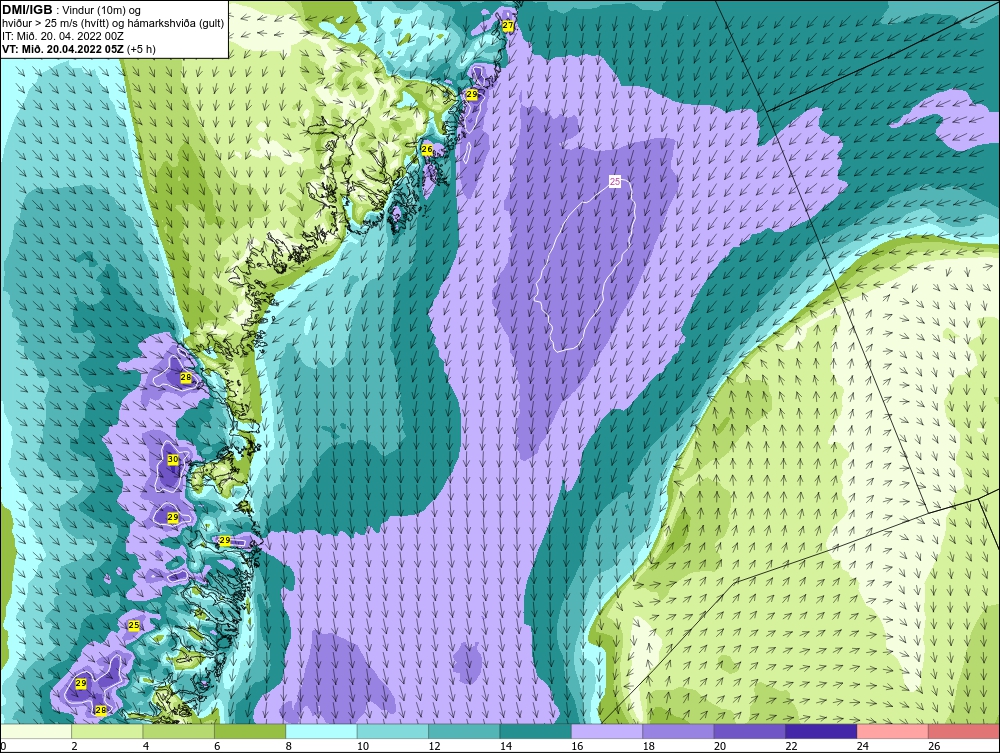1000x753 pixels.
Task: Click the scale number 14
Action: pyautogui.click(x=506, y=746)
